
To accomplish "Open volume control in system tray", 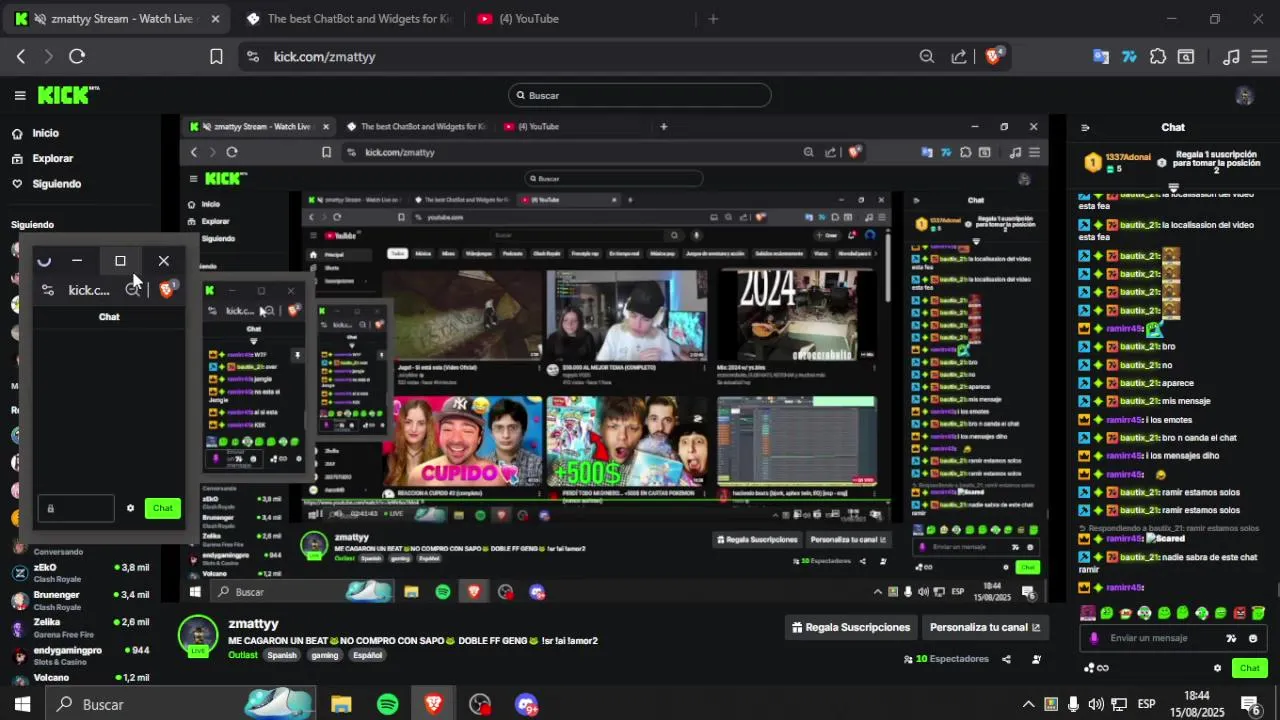I will tap(1096, 704).
